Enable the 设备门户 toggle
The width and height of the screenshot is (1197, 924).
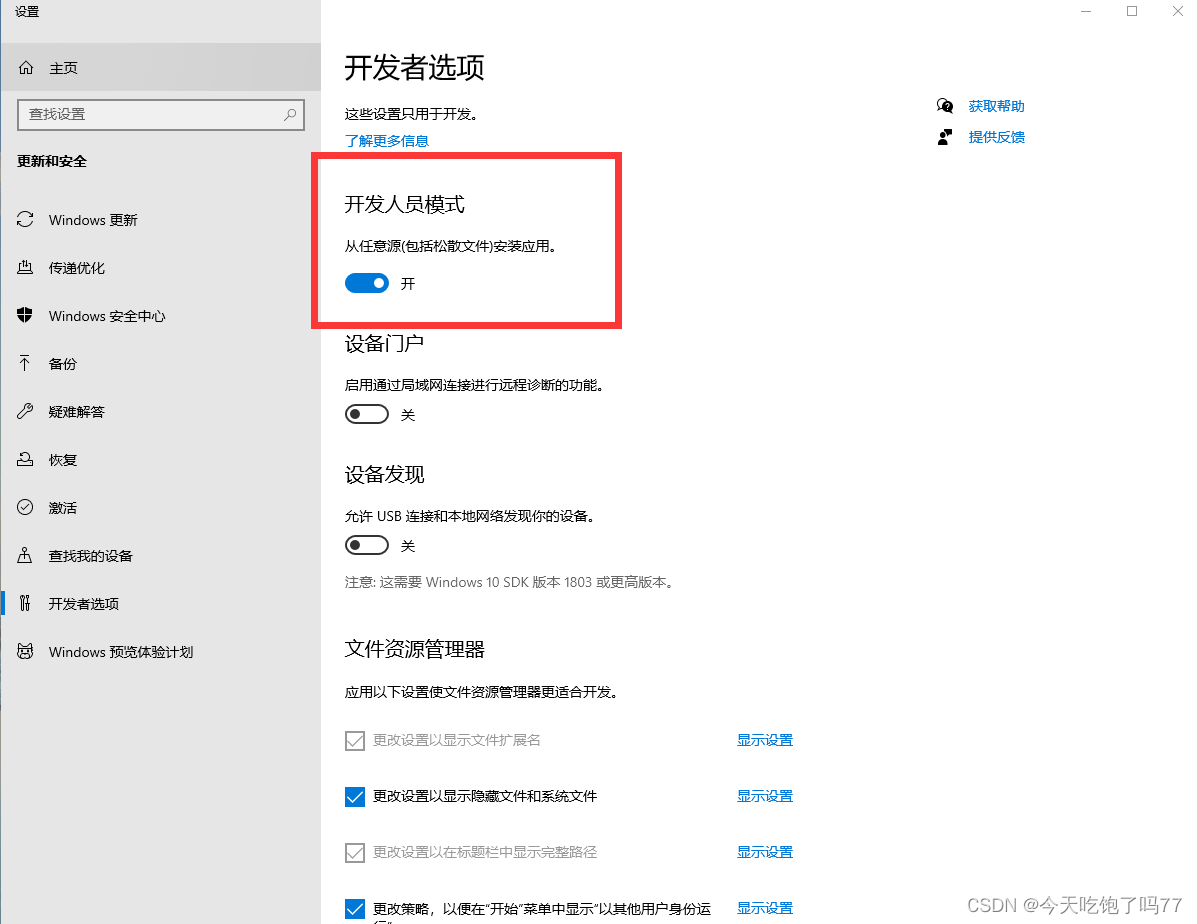click(x=366, y=413)
